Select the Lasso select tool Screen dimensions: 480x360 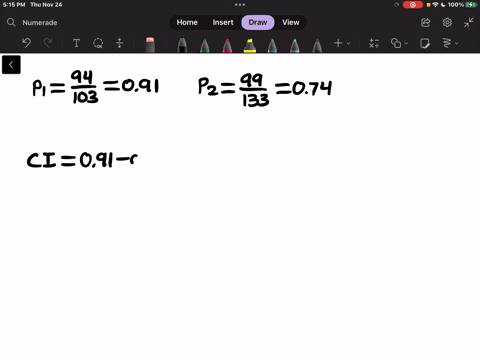tap(98, 43)
